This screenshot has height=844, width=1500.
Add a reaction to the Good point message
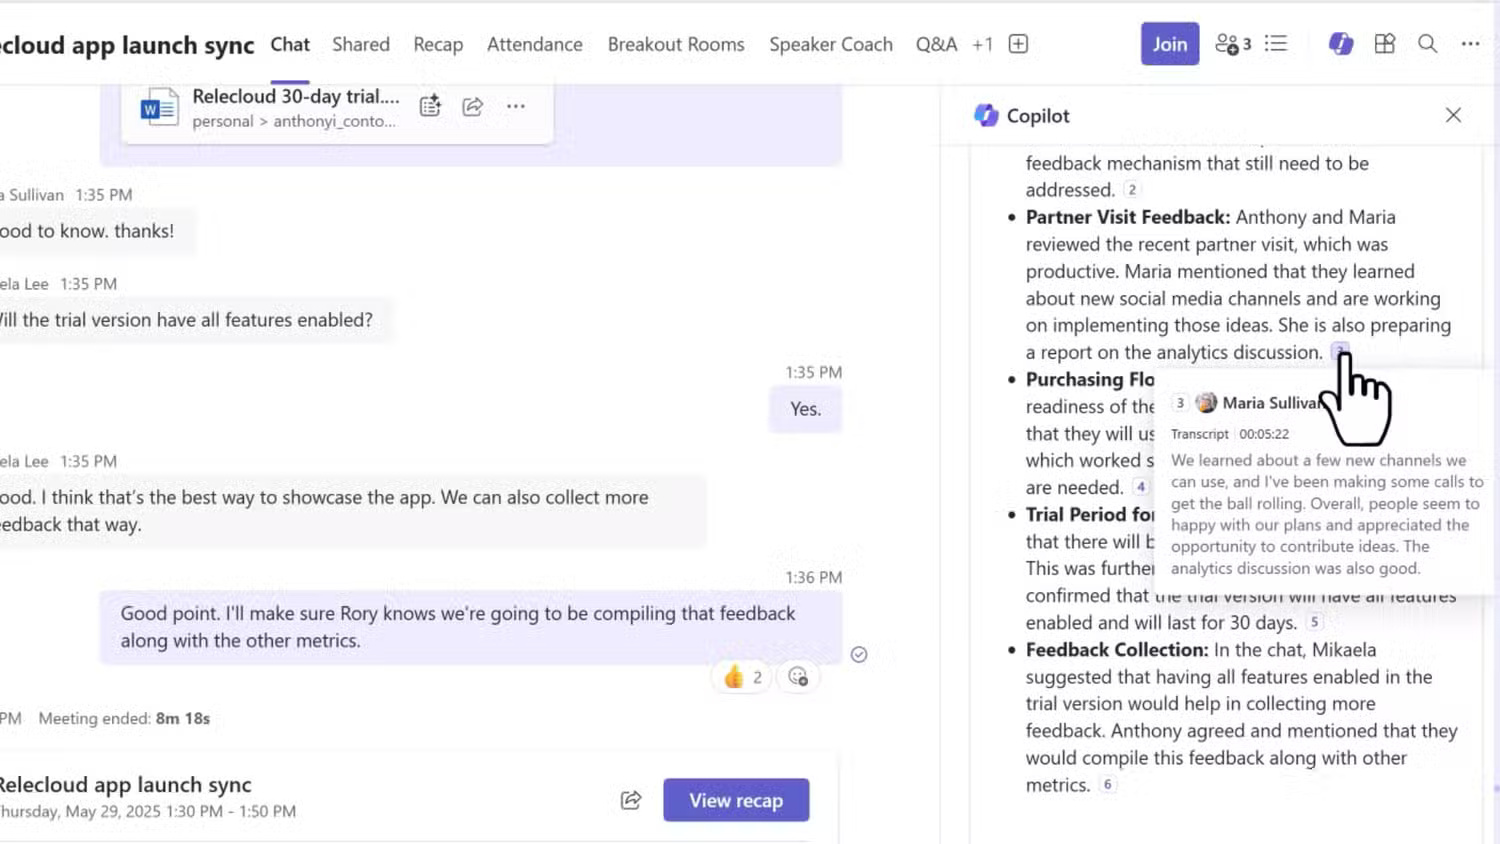(798, 677)
